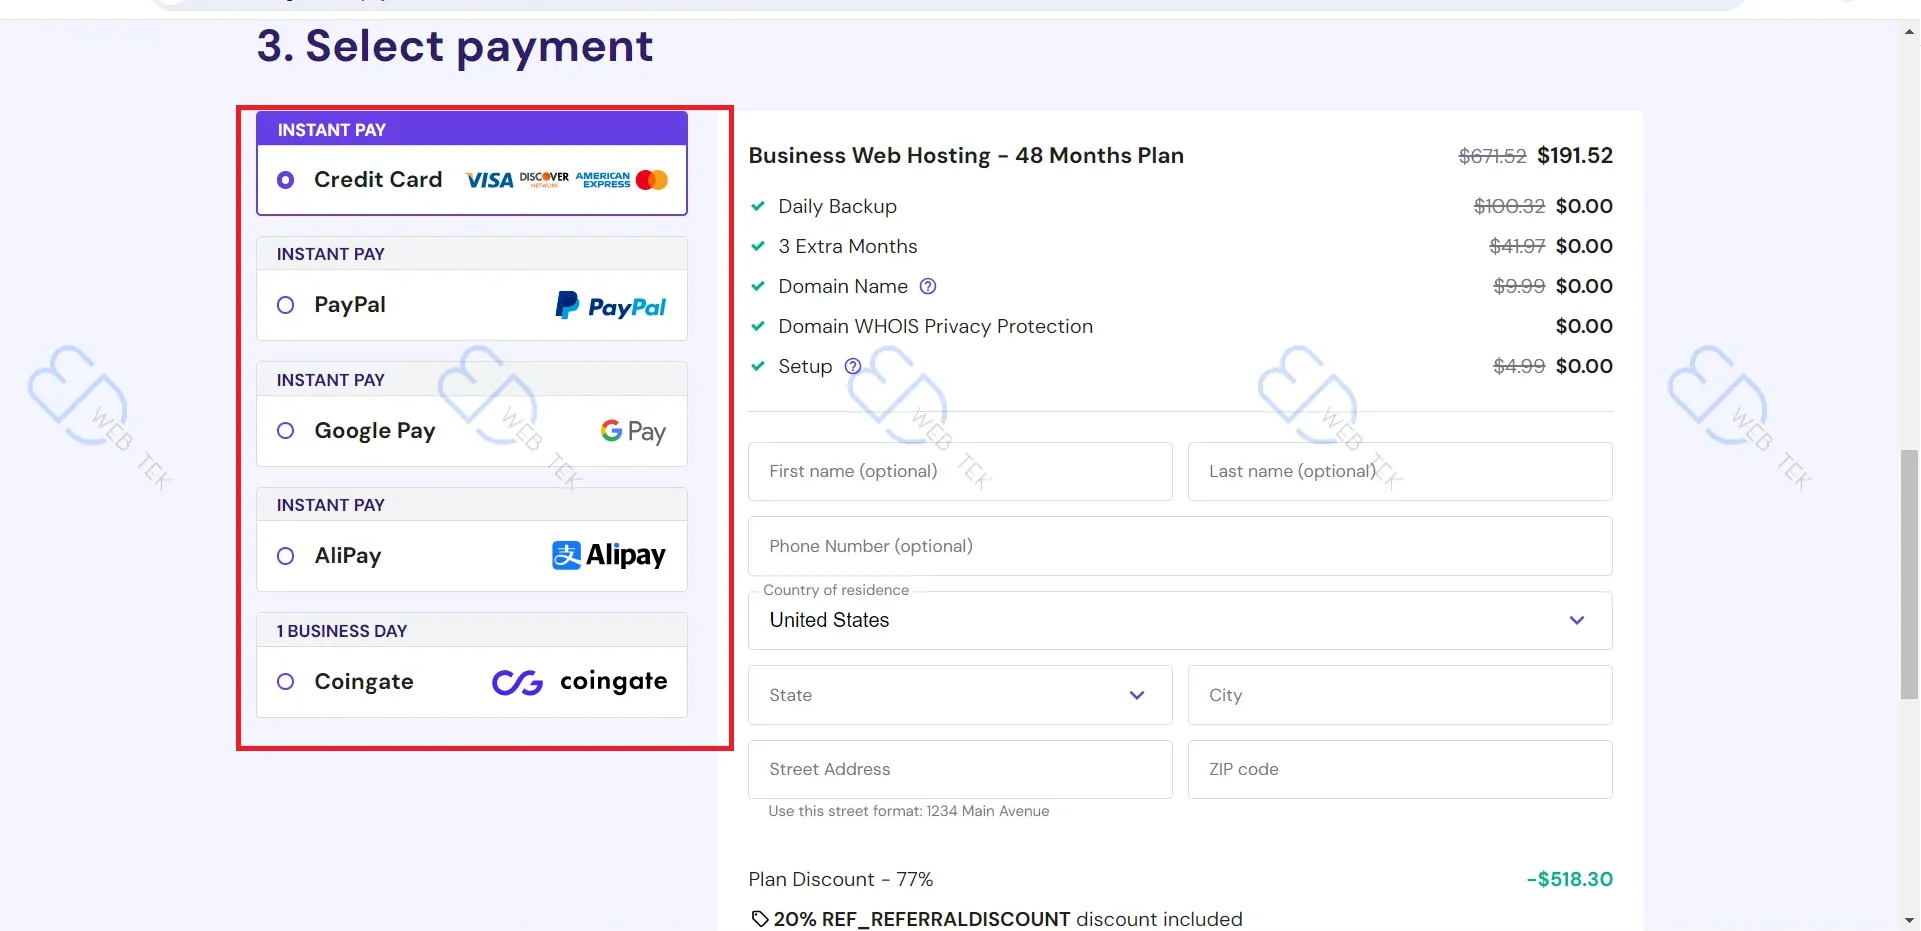Click the PayPal brand logo
The image size is (1921, 931).
click(611, 305)
